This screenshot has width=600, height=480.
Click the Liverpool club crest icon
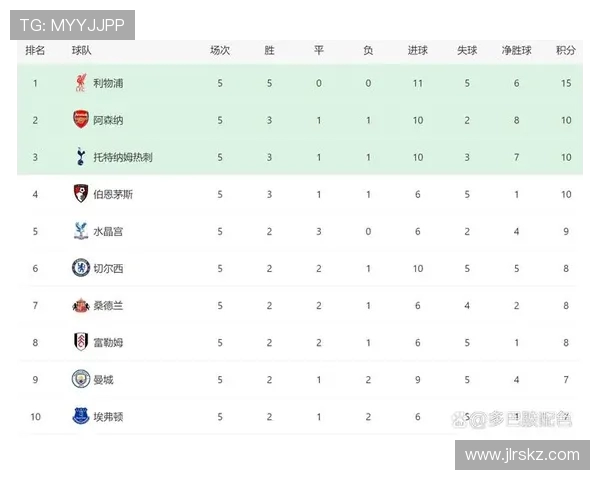pyautogui.click(x=80, y=83)
